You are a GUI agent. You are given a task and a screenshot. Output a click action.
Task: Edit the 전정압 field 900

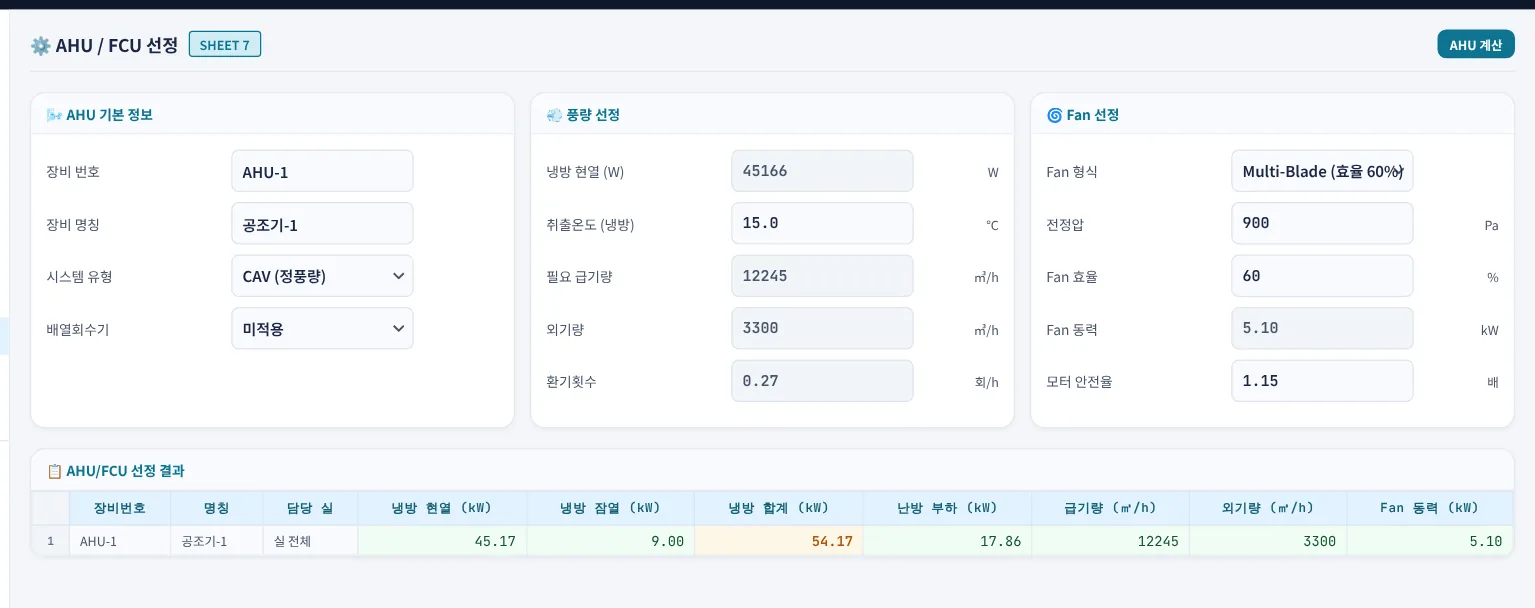(1322, 223)
